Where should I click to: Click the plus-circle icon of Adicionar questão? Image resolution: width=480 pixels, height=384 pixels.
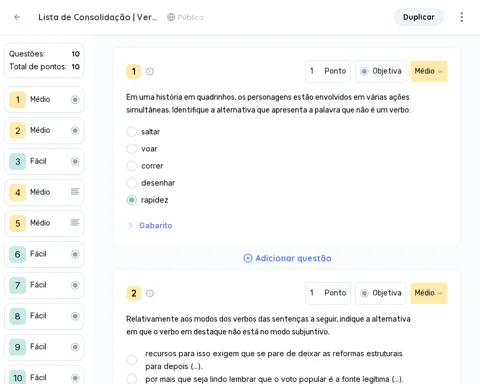(x=248, y=258)
